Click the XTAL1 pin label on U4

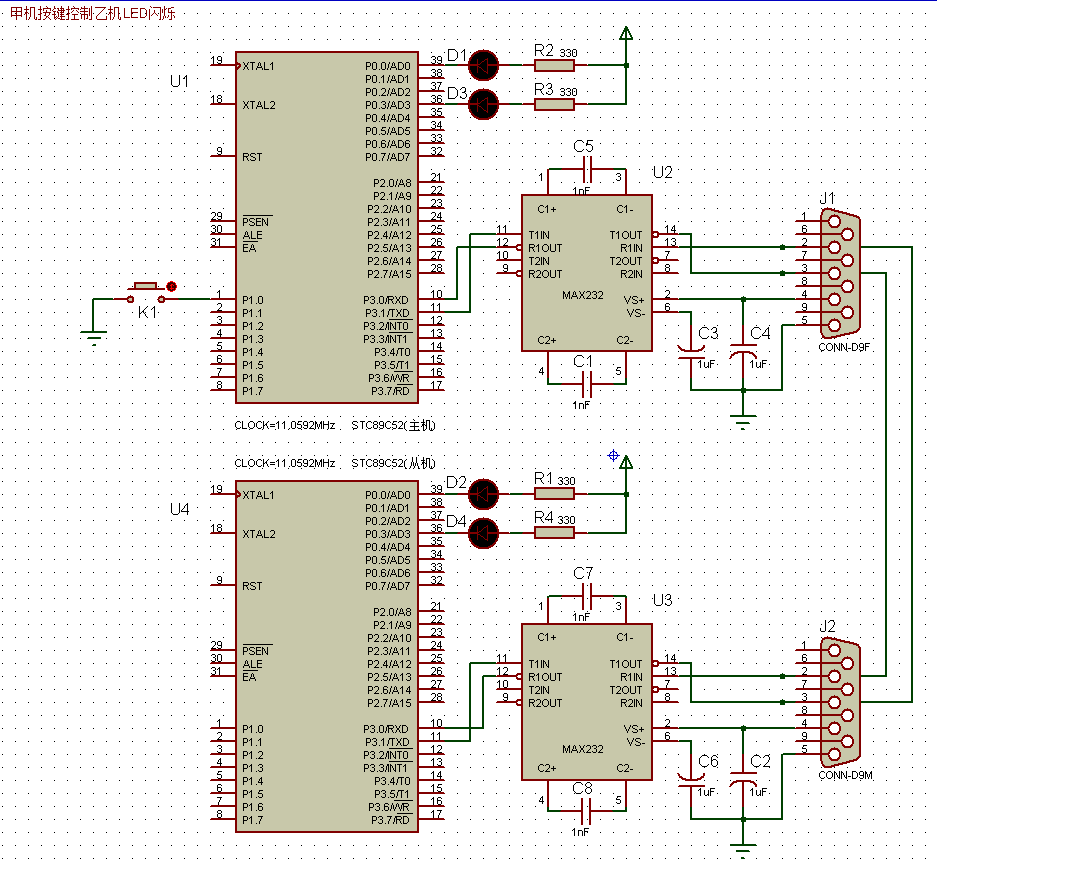pos(258,495)
